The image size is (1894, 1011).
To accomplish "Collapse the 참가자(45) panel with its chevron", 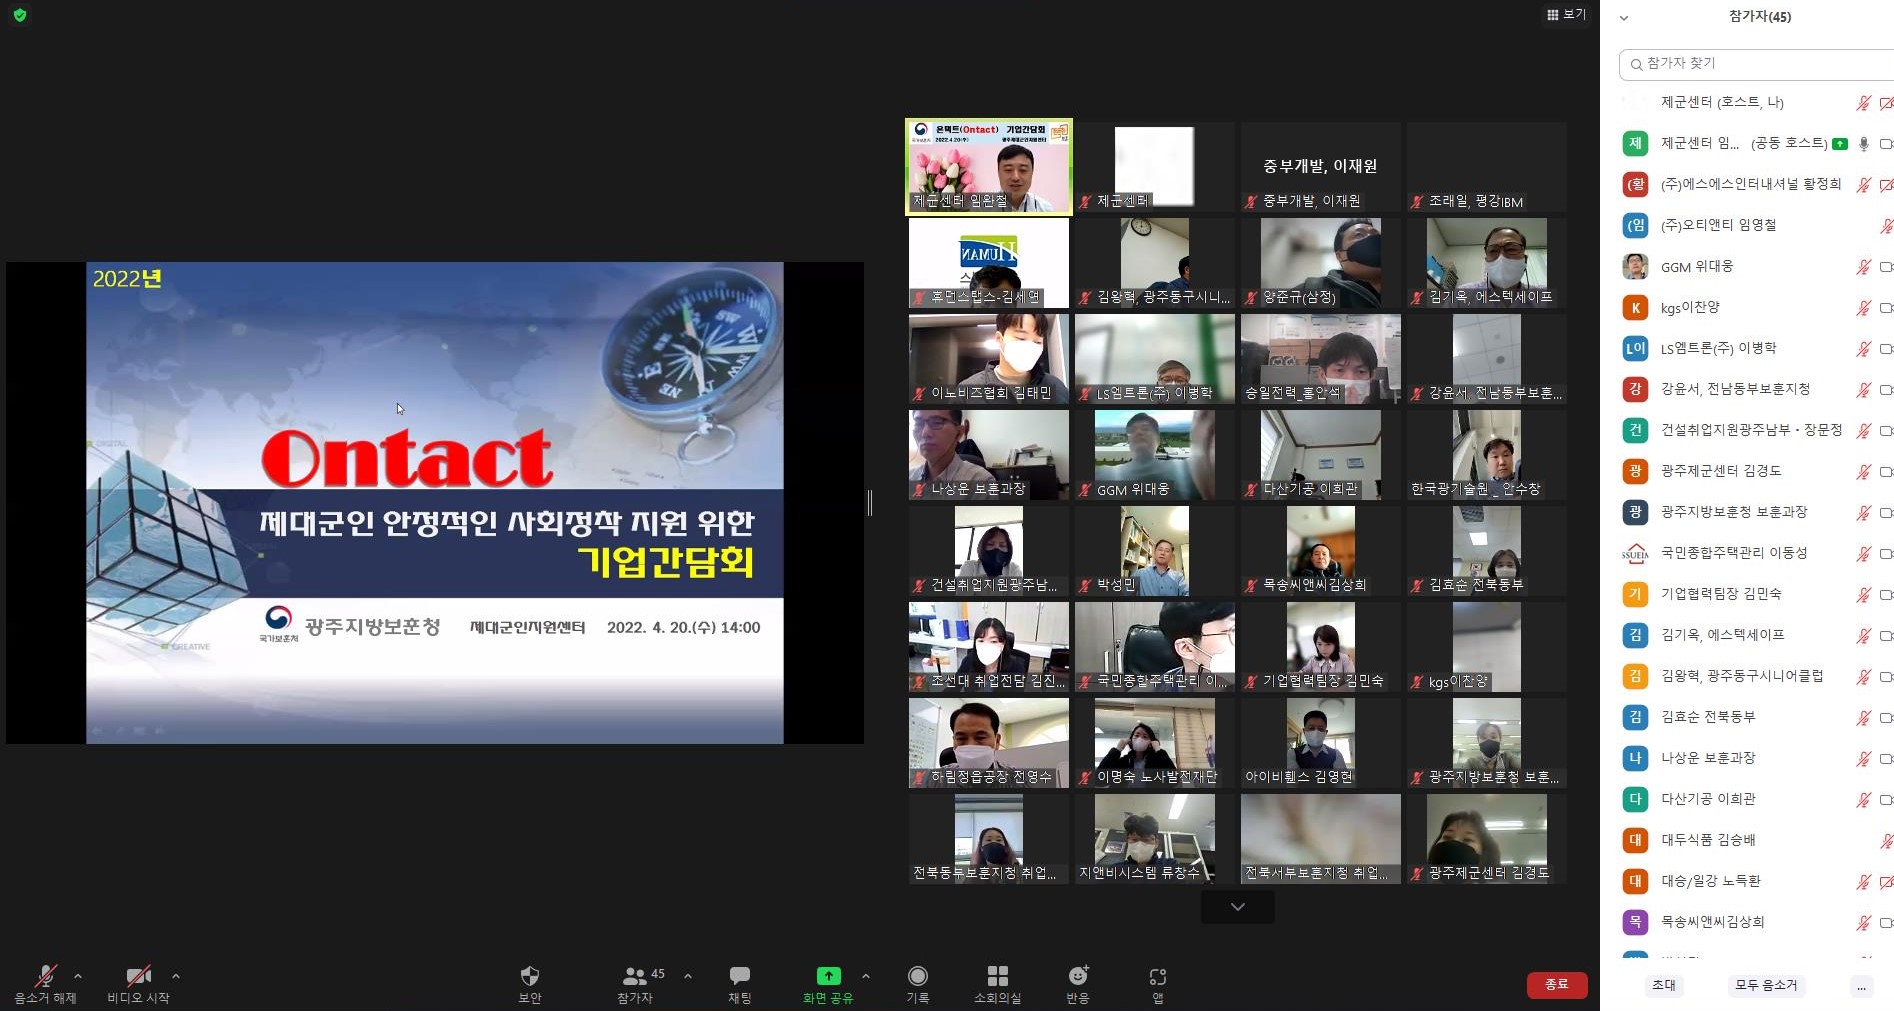I will [1624, 18].
